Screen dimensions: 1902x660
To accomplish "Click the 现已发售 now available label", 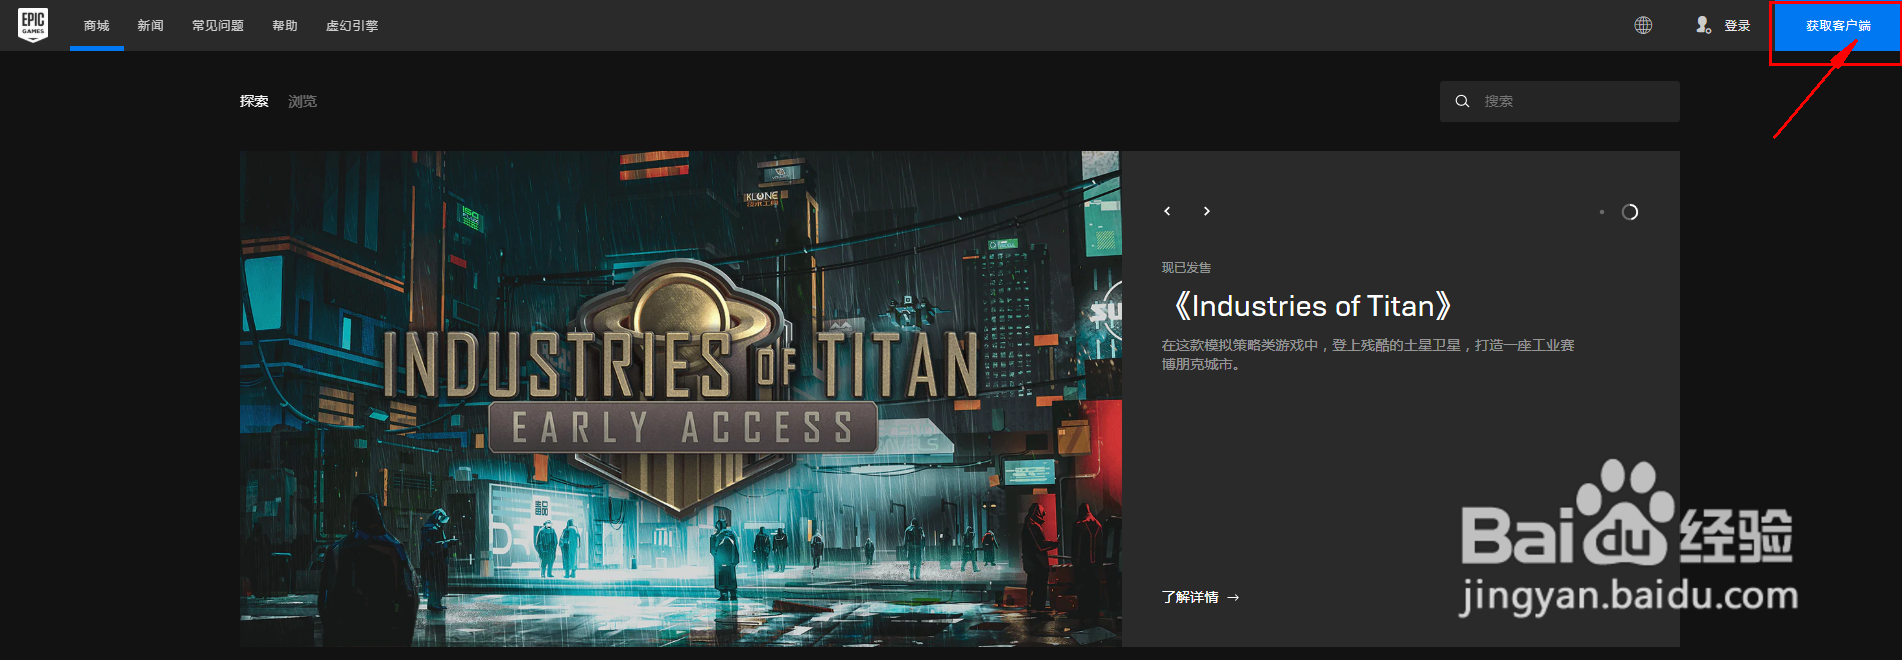I will point(1186,267).
